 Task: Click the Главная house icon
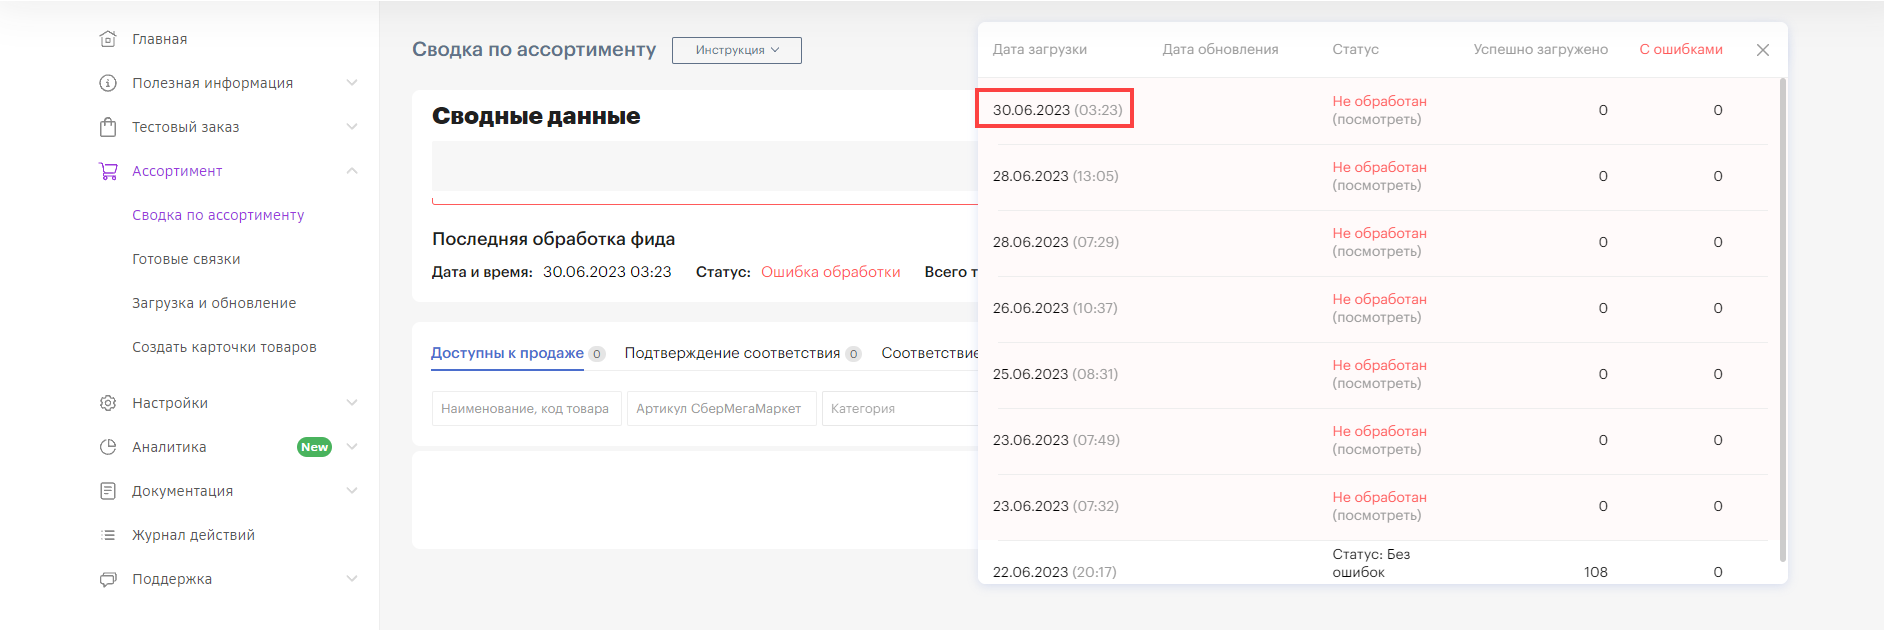click(x=108, y=39)
